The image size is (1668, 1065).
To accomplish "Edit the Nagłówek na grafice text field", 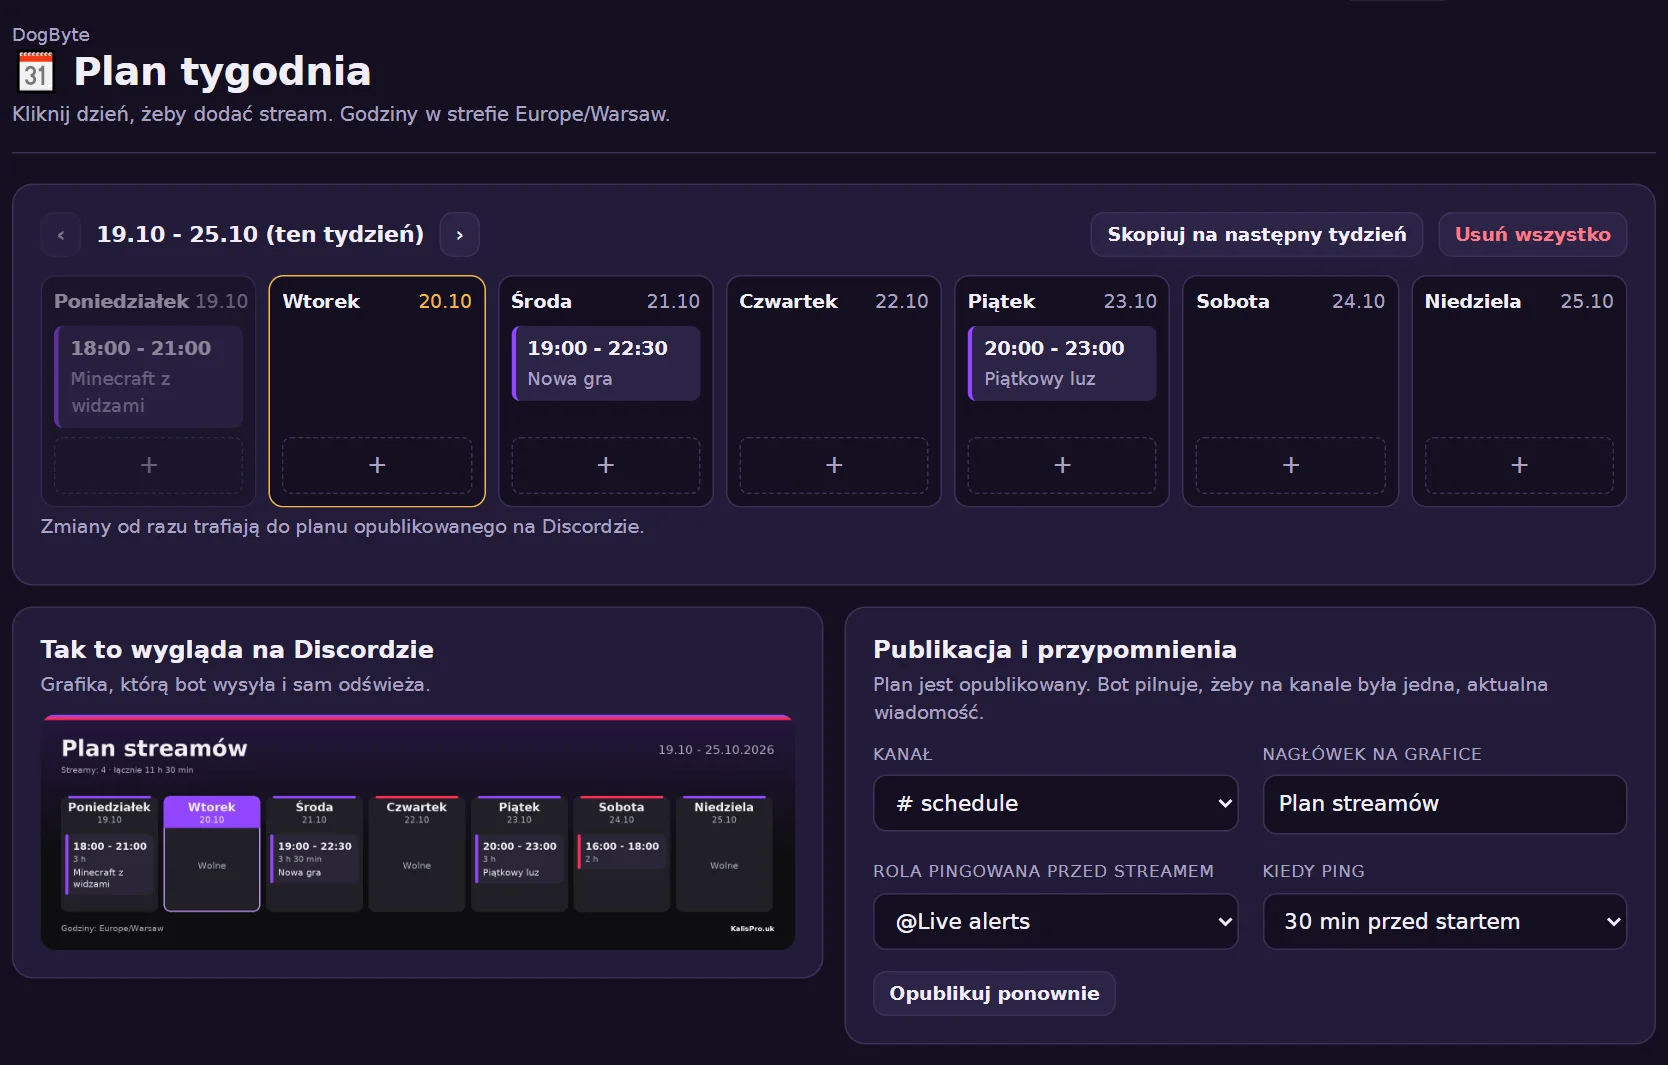I will 1445,804.
